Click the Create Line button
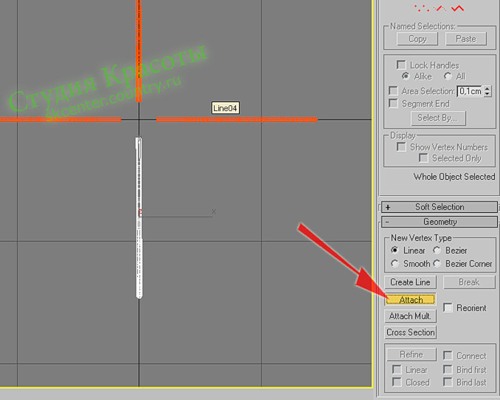Image resolution: width=500 pixels, height=400 pixels. click(410, 282)
